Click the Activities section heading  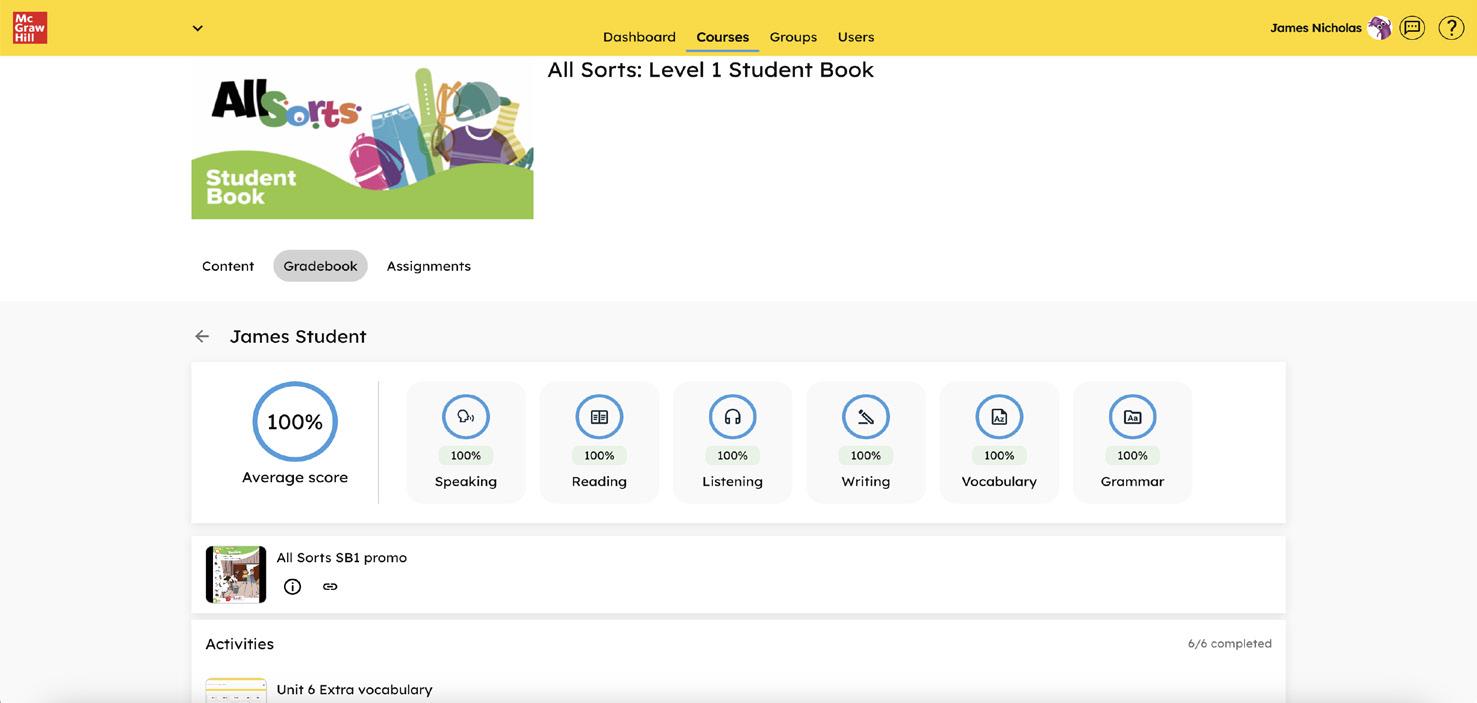click(x=239, y=644)
